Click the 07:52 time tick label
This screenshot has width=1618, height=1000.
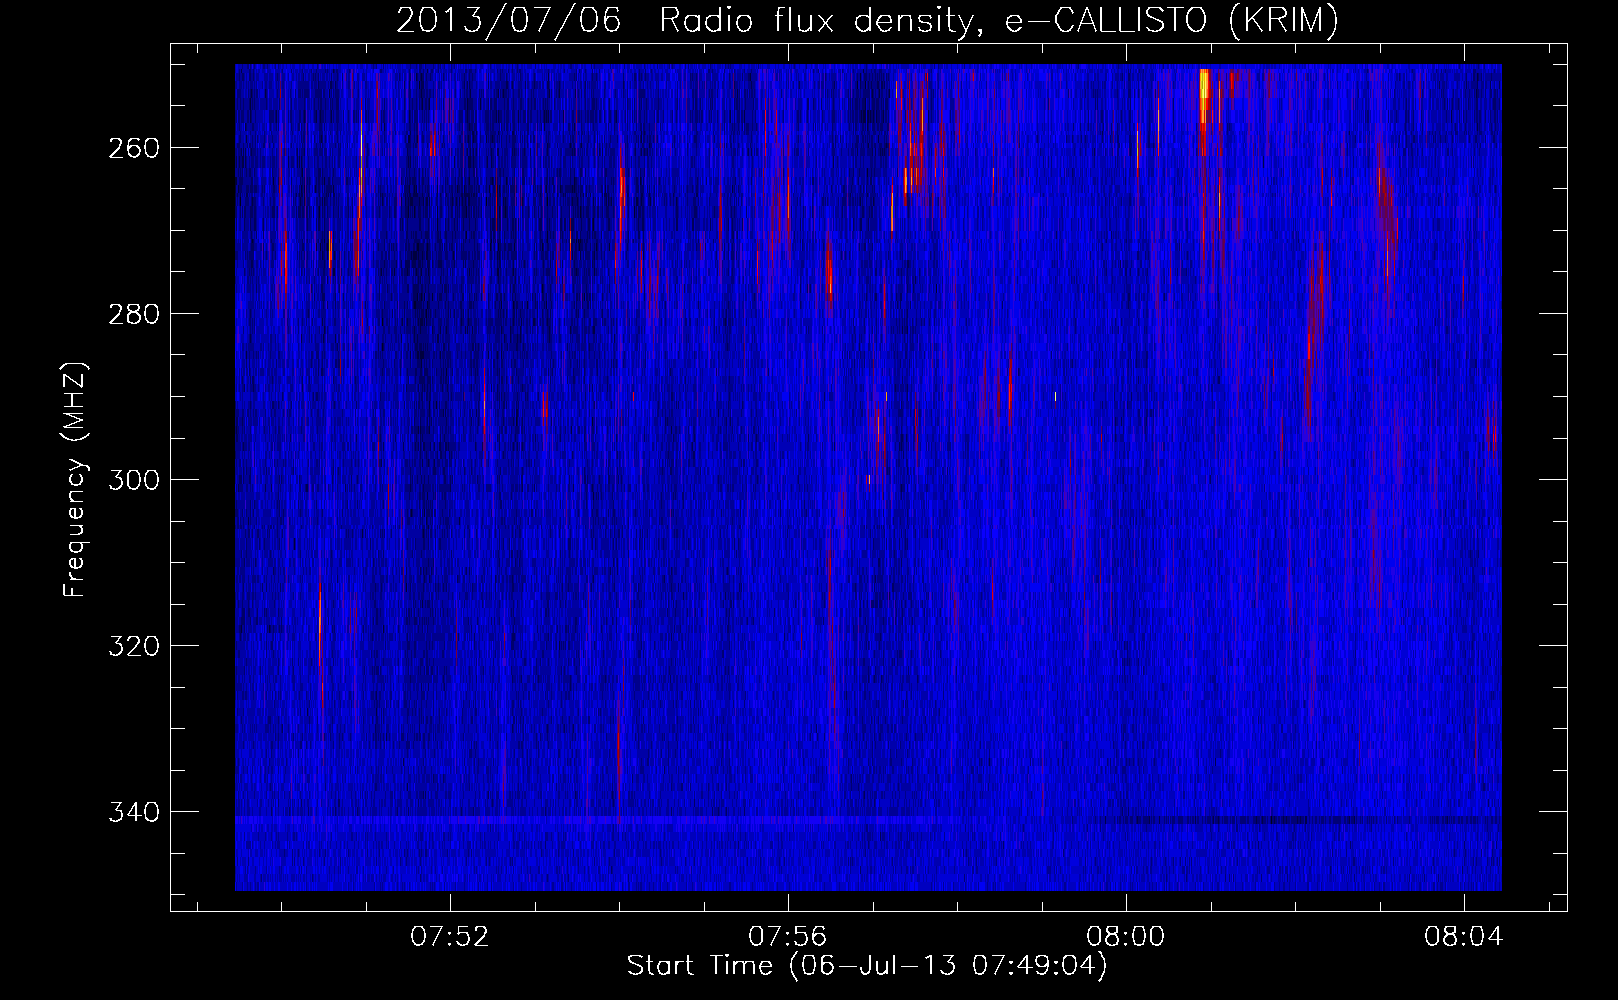[x=450, y=937]
